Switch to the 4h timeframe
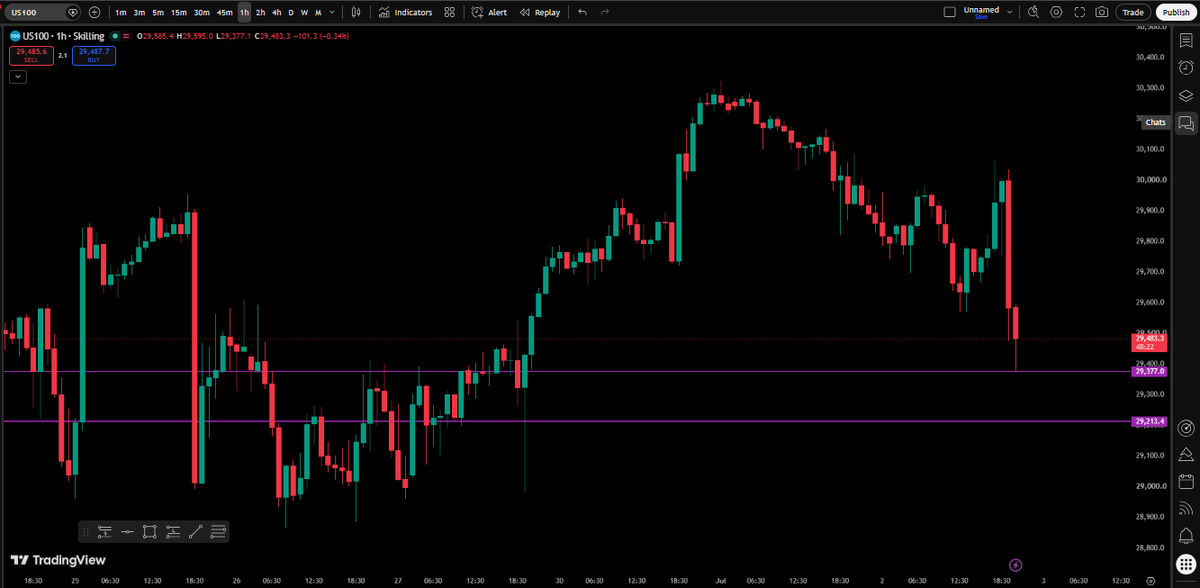The height and width of the screenshot is (588, 1200). pyautogui.click(x=276, y=12)
